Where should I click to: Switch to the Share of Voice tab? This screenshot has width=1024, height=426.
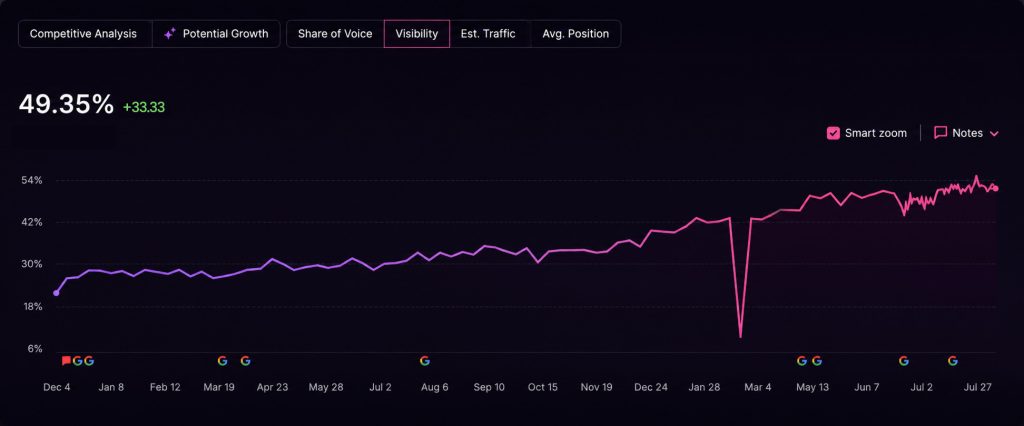tap(335, 34)
